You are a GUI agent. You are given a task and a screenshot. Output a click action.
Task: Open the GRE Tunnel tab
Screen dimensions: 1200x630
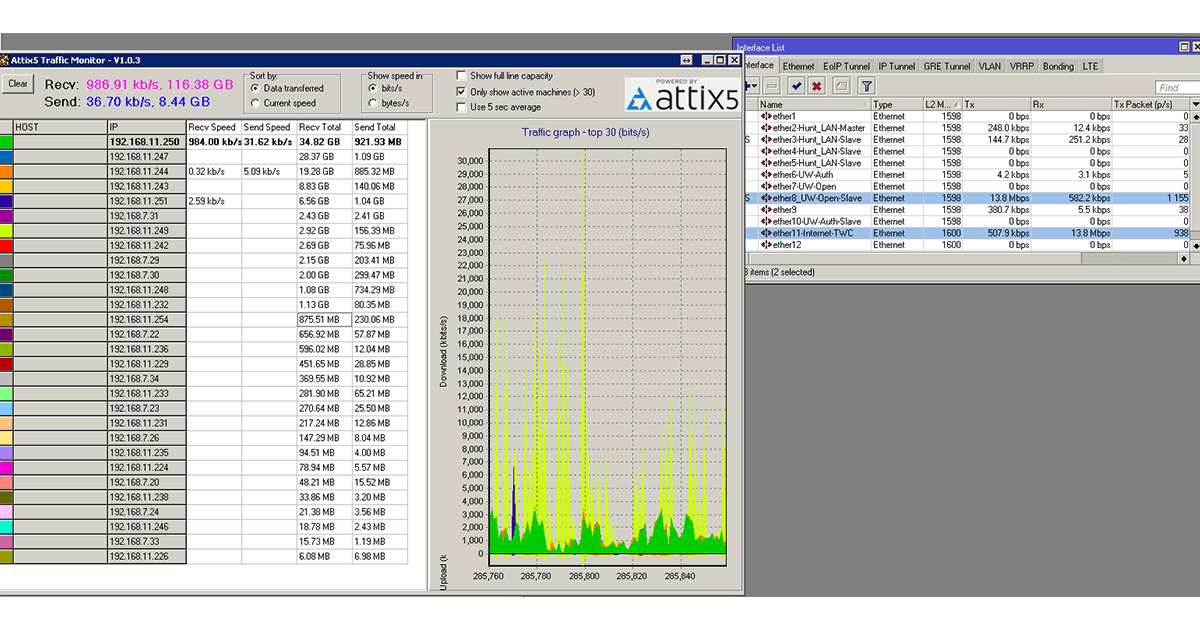[x=947, y=66]
